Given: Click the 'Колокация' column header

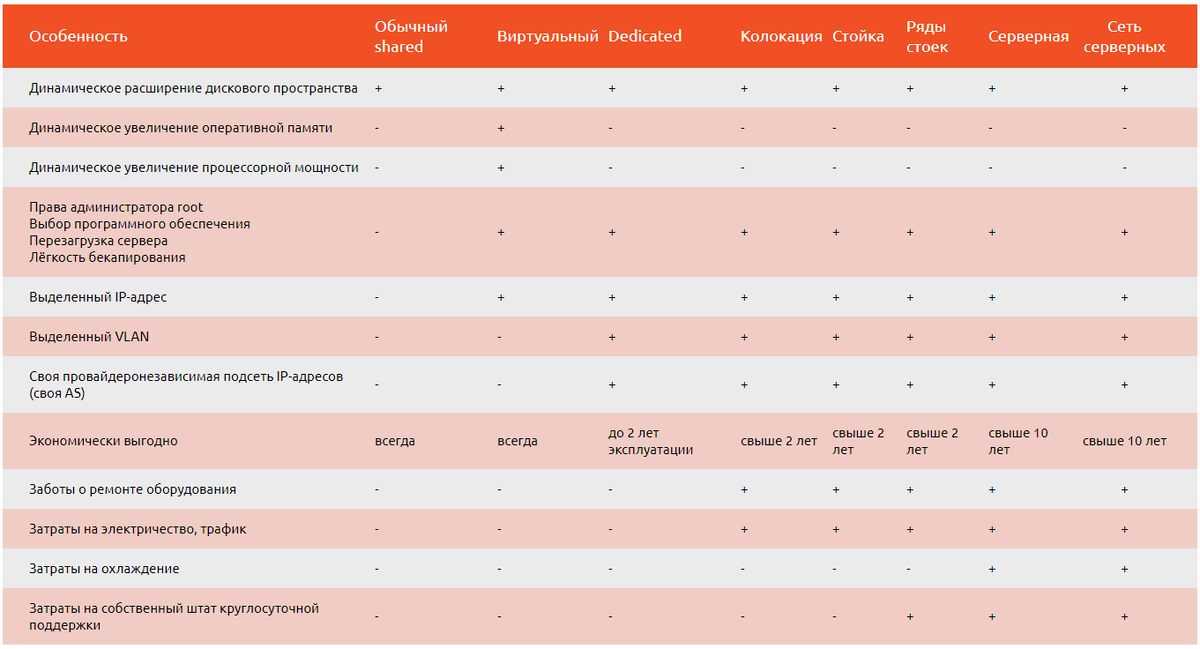Looking at the screenshot, I should pyautogui.click(x=781, y=36).
